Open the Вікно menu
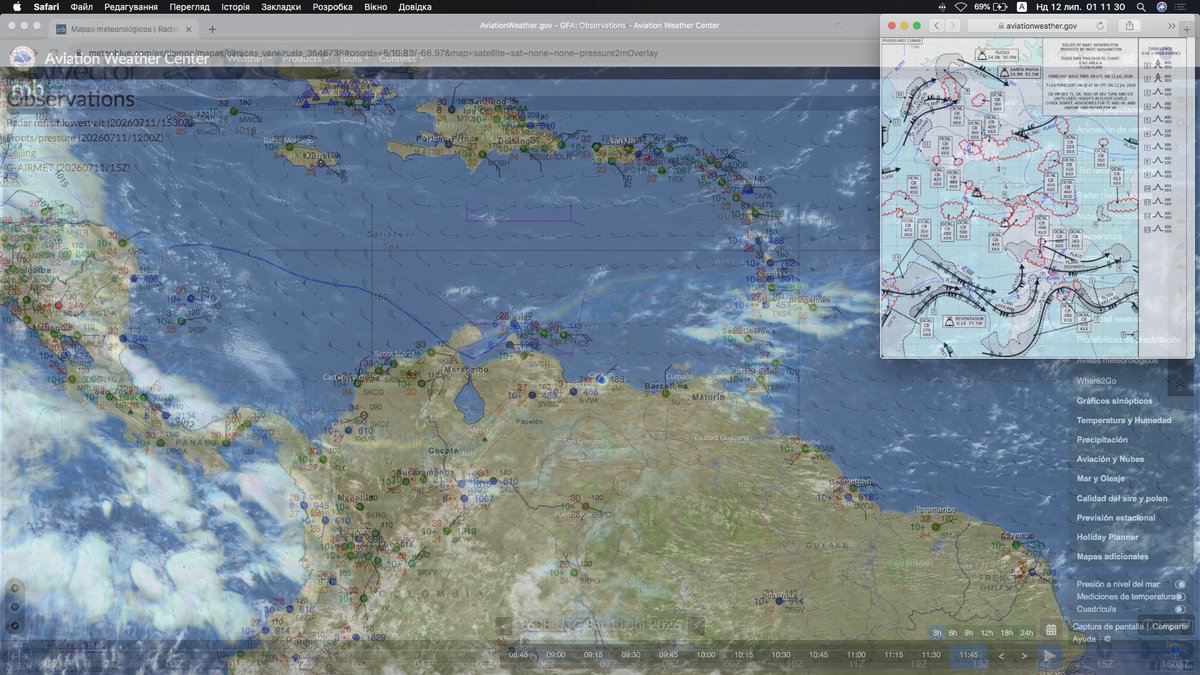Viewport: 1200px width, 675px height. click(376, 6)
